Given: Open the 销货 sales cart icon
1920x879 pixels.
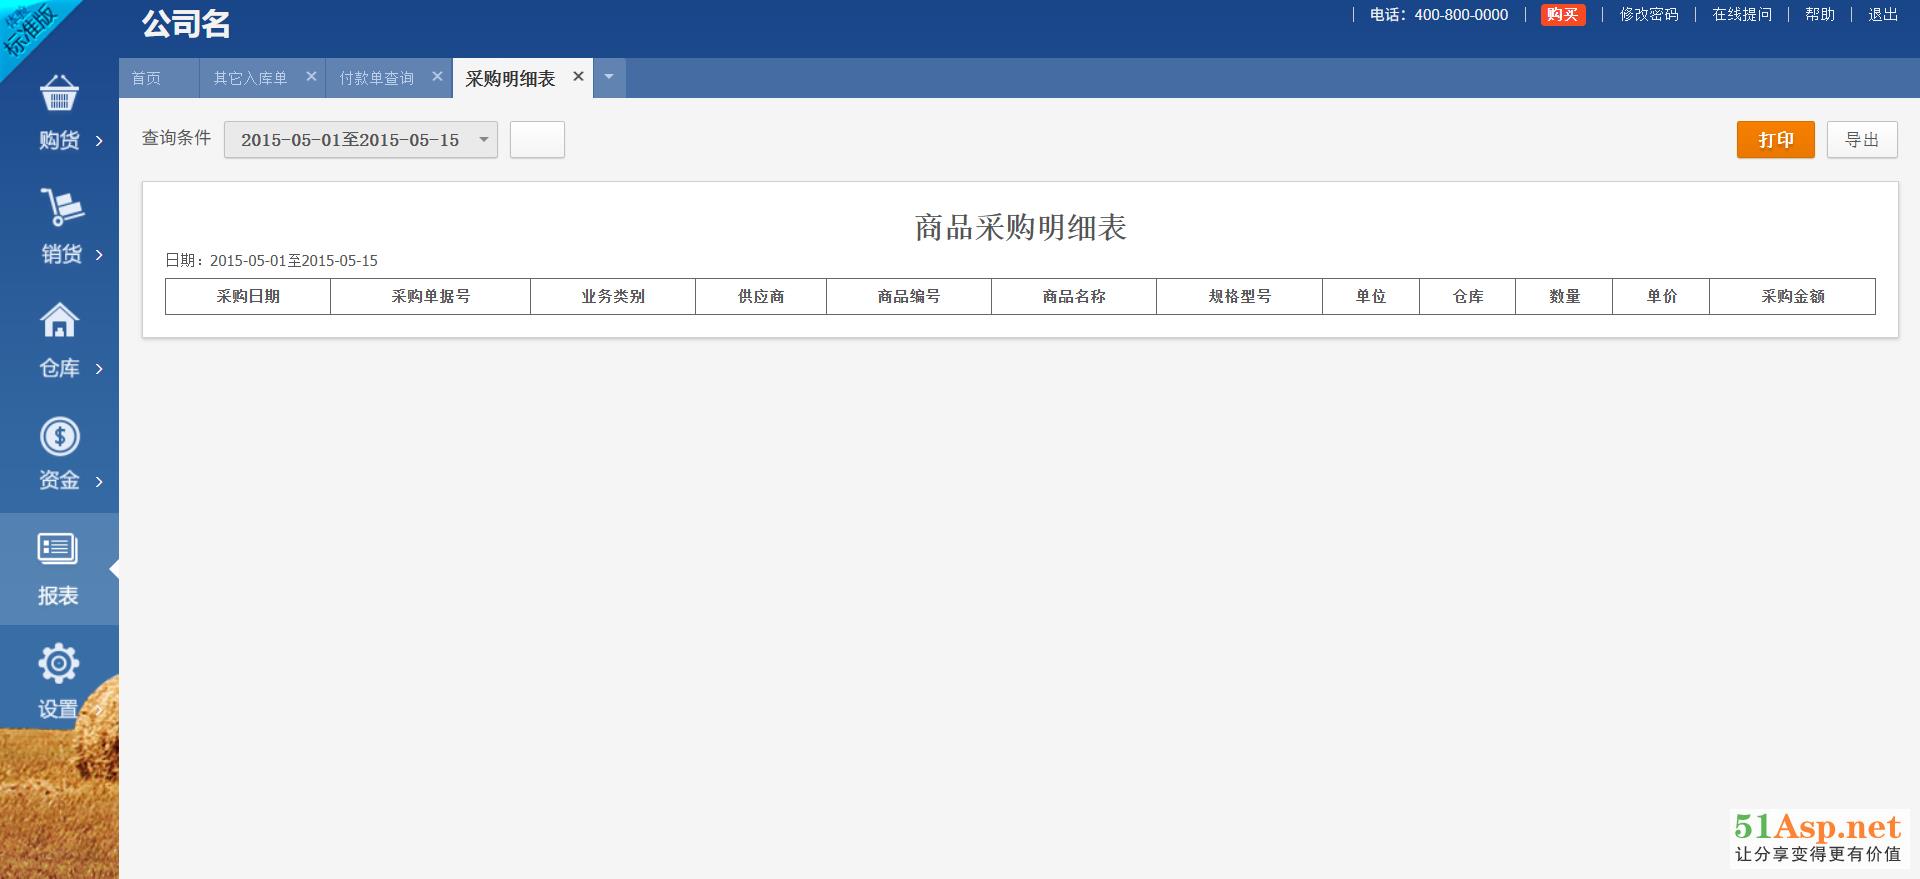Looking at the screenshot, I should click(x=61, y=207).
